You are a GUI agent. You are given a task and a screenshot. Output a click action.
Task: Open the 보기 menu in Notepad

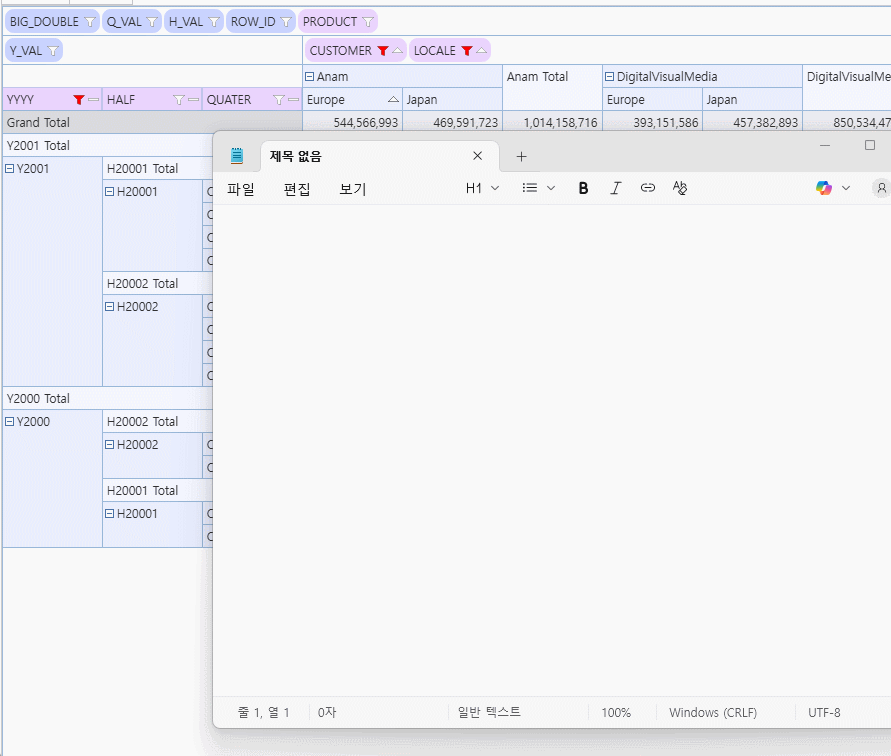(x=353, y=189)
